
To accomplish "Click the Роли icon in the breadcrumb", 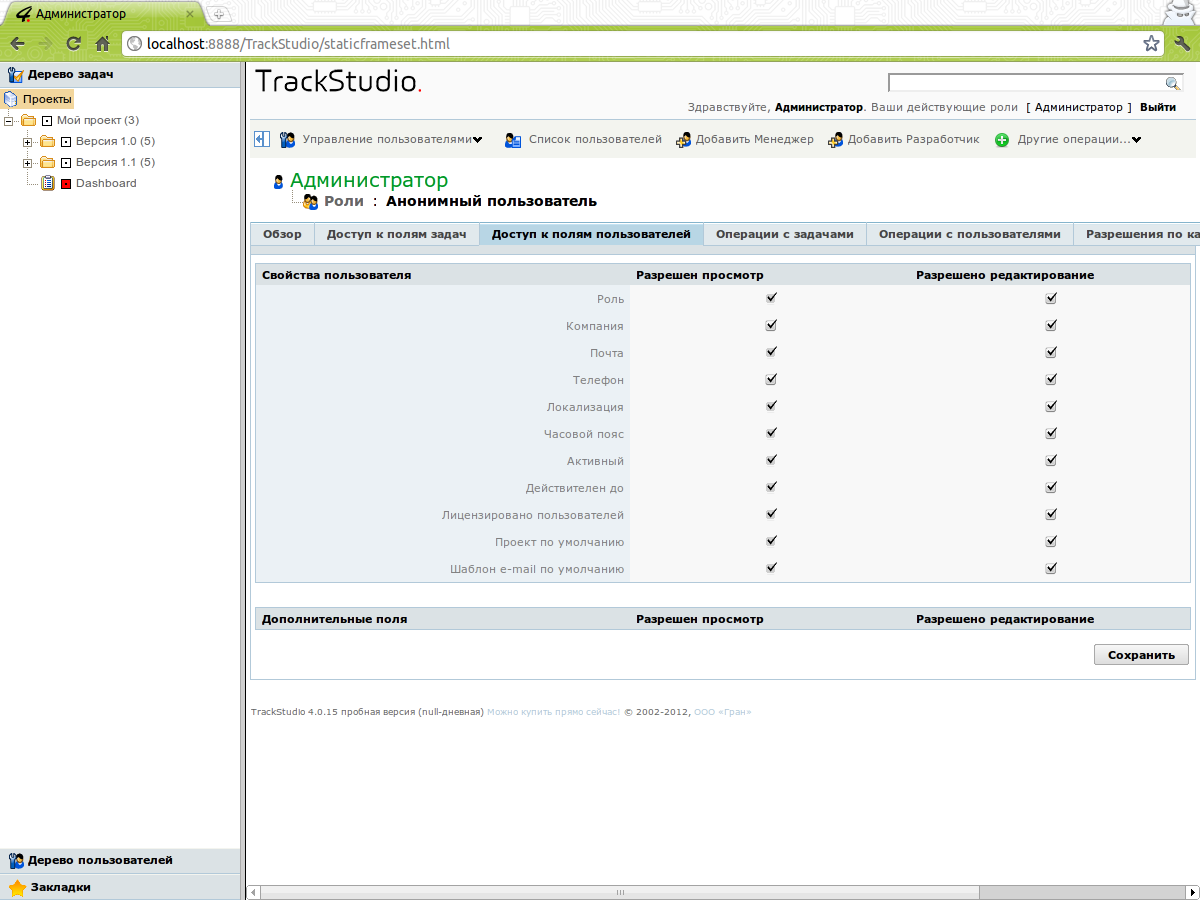I will (x=311, y=202).
